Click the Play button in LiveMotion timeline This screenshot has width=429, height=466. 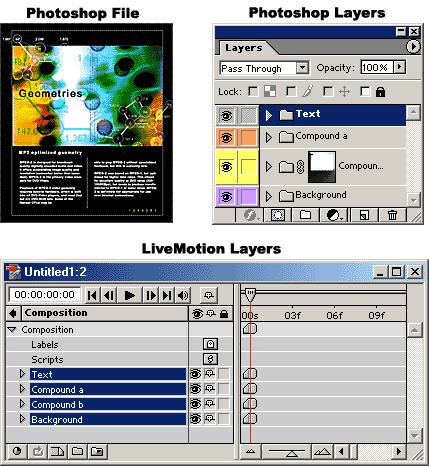tap(129, 295)
